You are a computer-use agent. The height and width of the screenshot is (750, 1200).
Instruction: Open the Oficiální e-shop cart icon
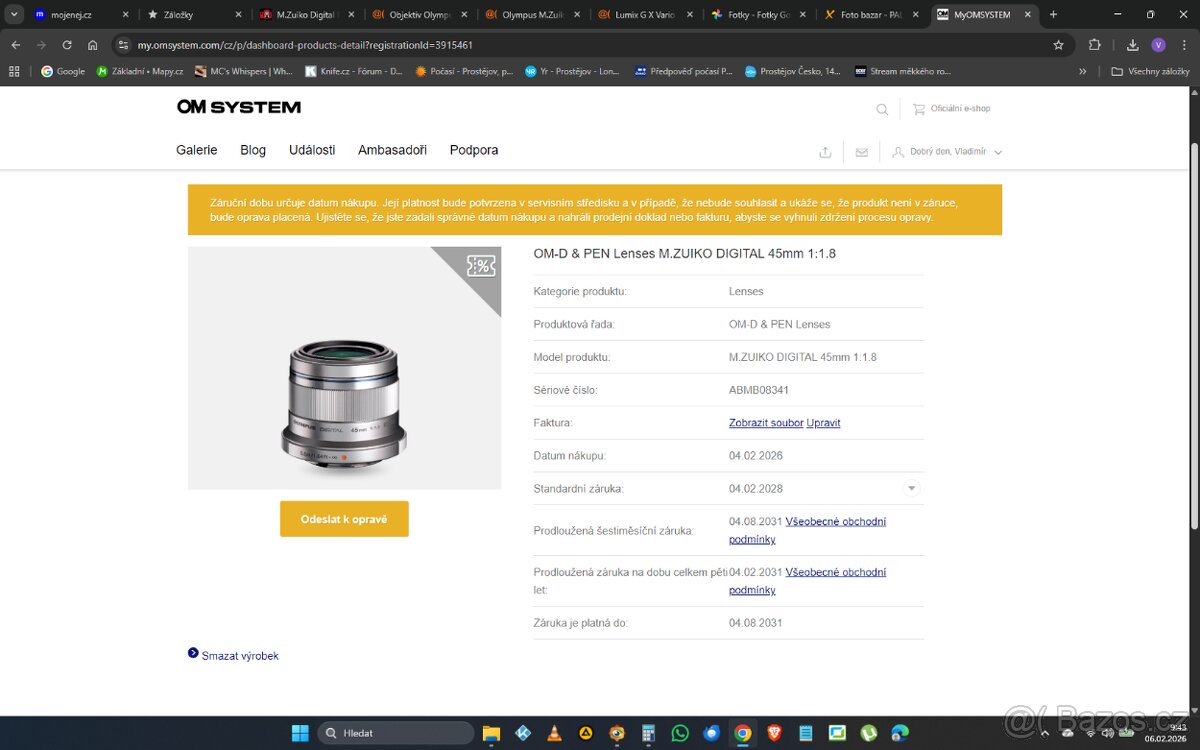[918, 109]
